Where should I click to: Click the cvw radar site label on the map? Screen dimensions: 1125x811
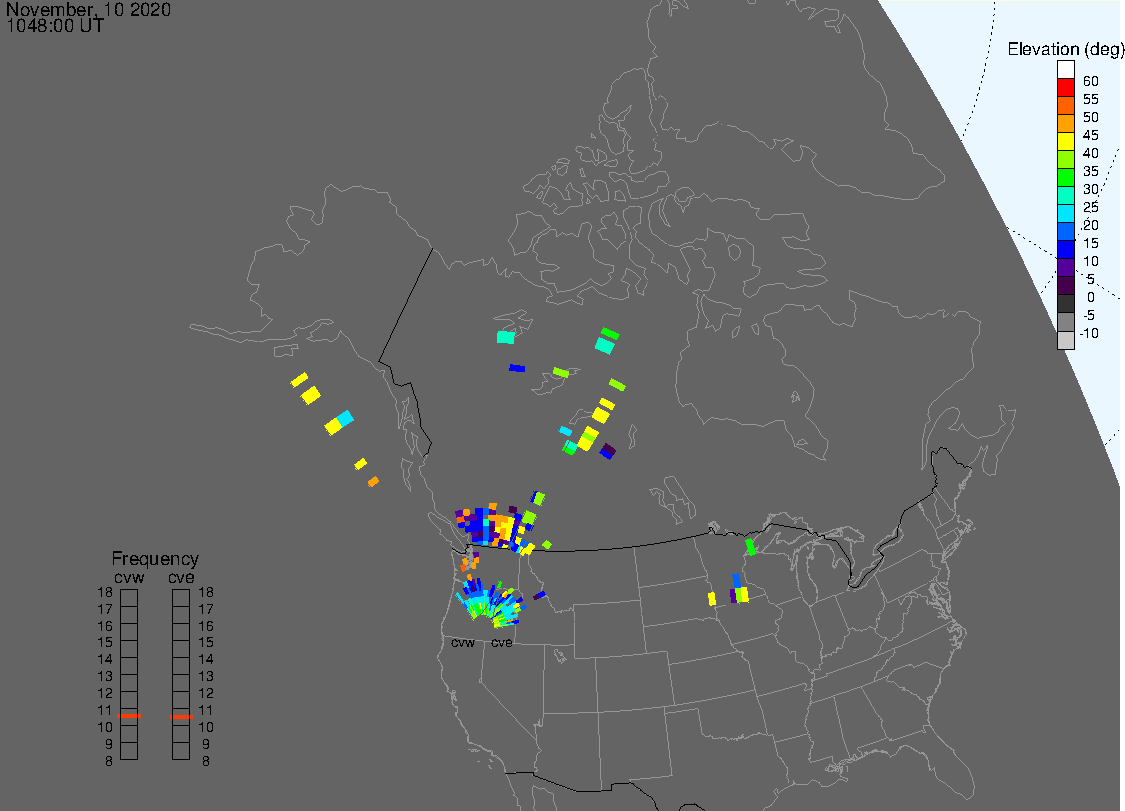tap(463, 642)
